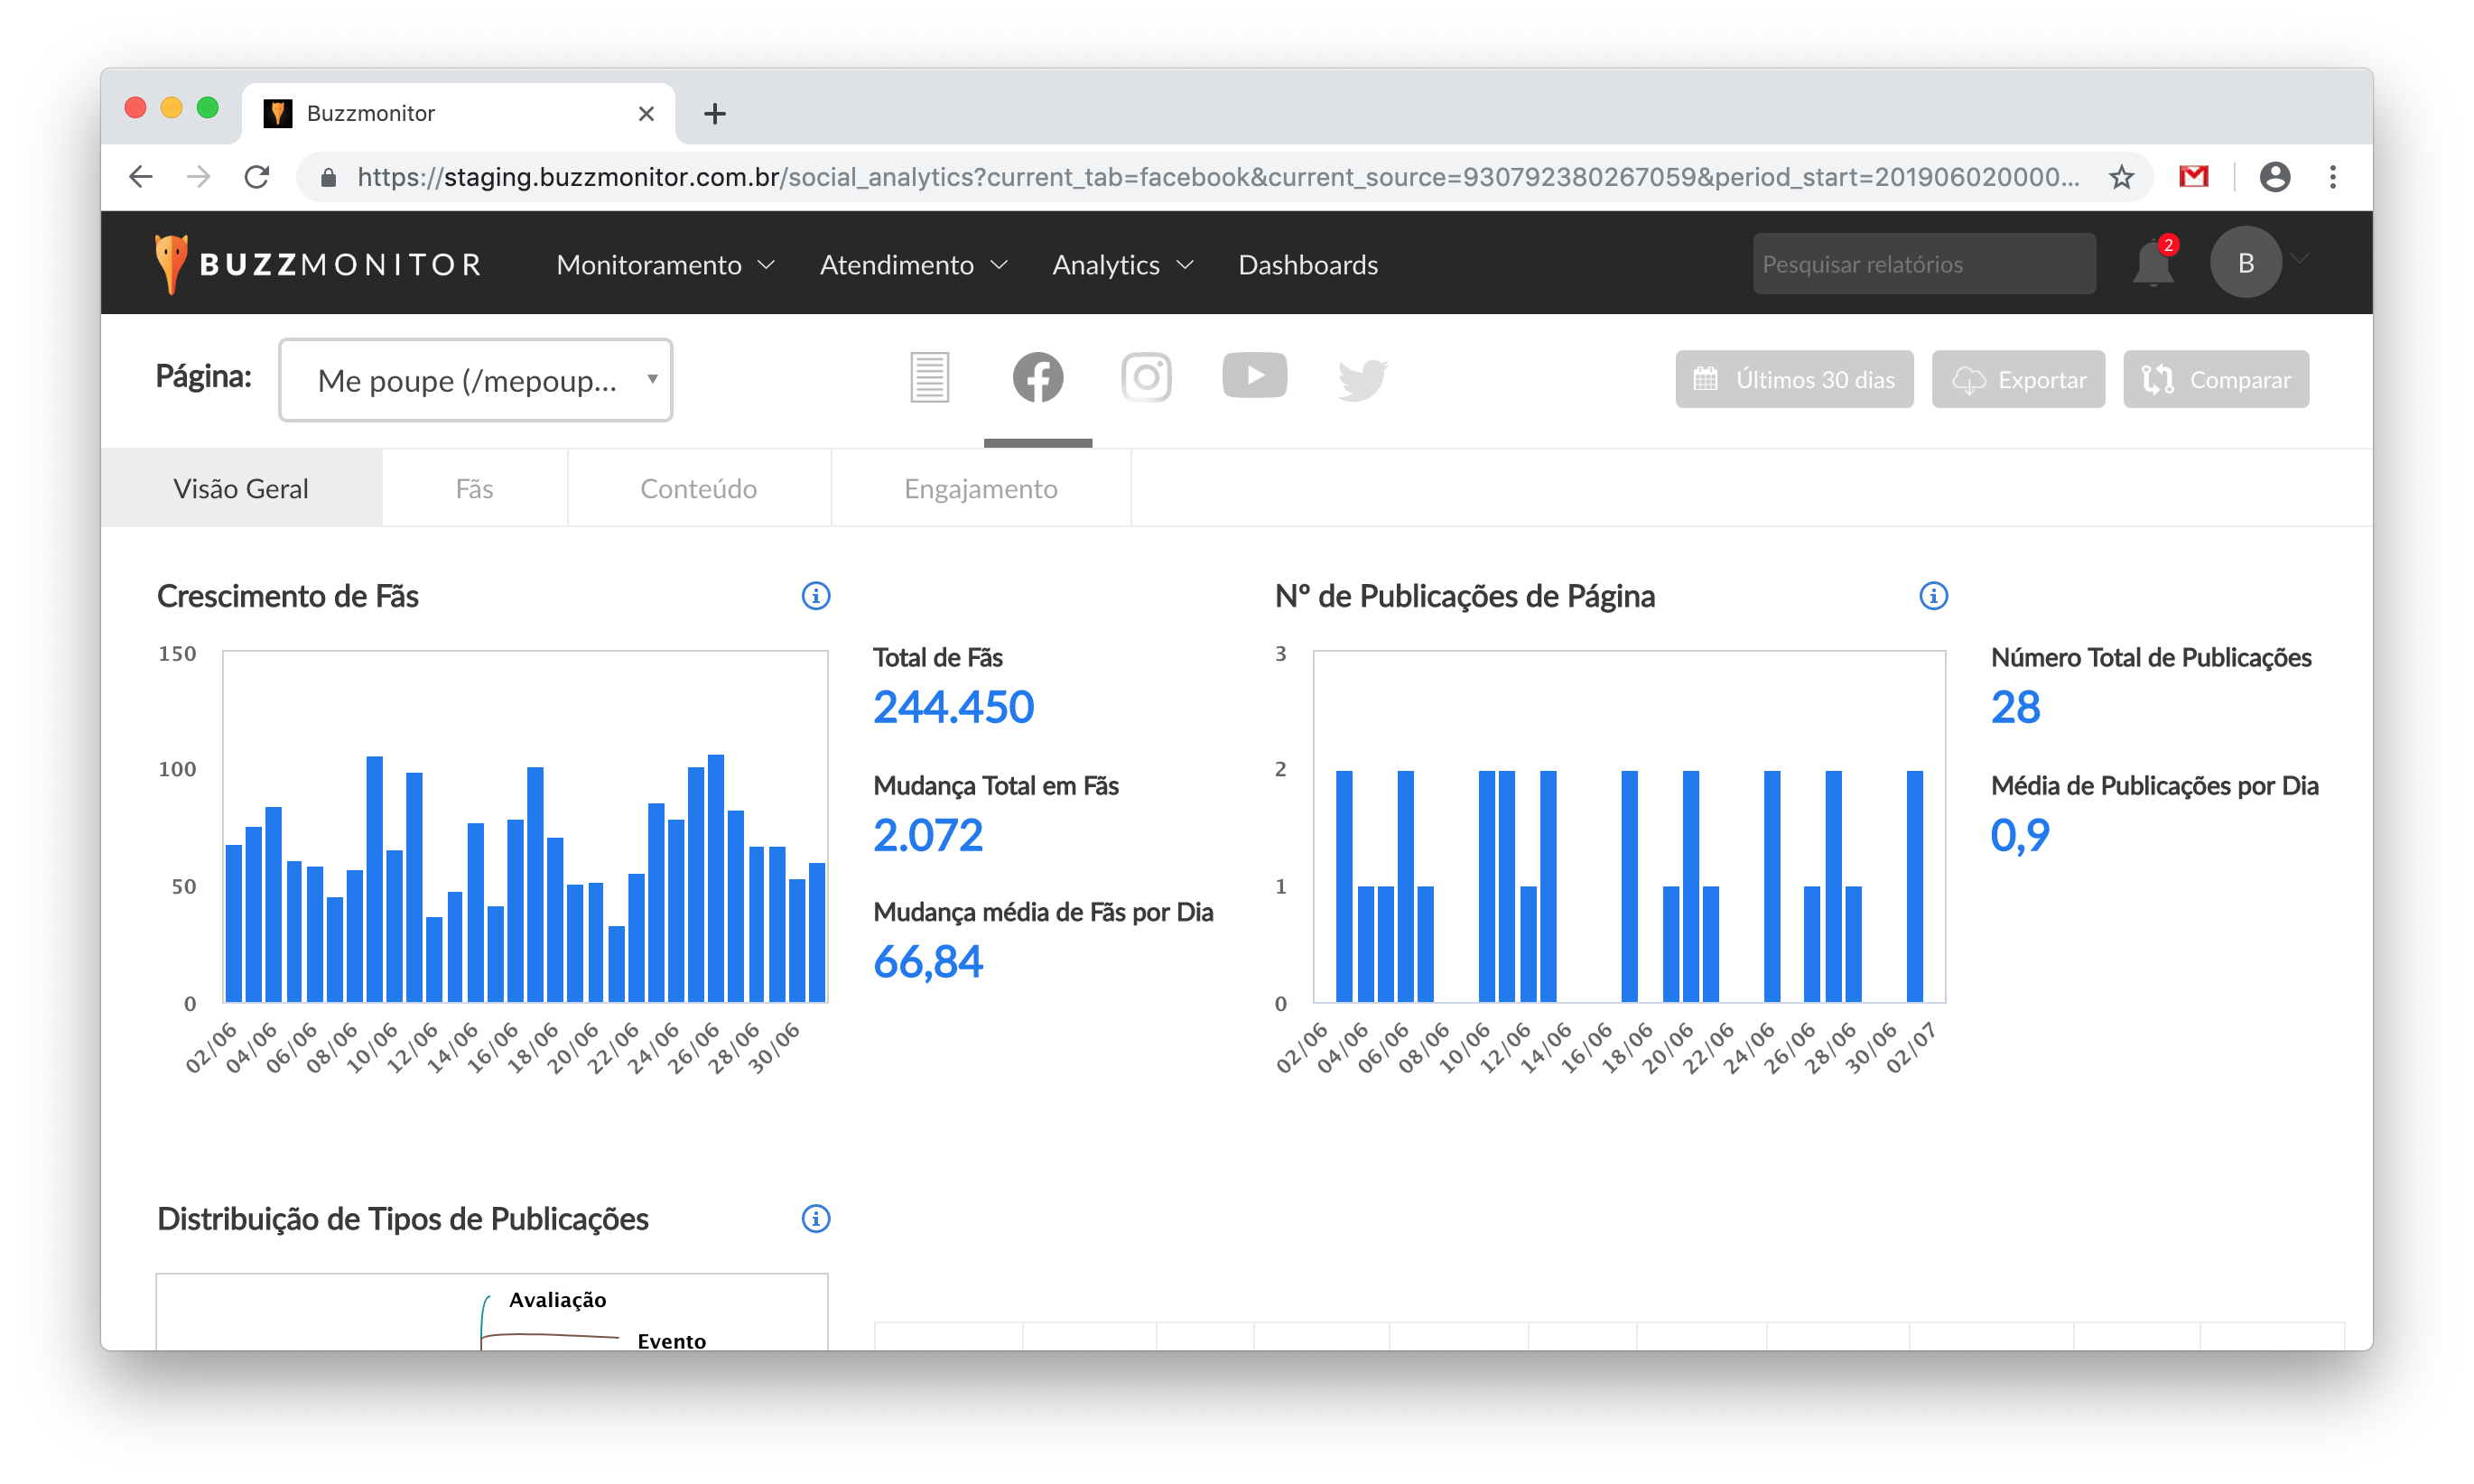Expand the Monitoramento menu
The image size is (2474, 1484).
(x=665, y=265)
